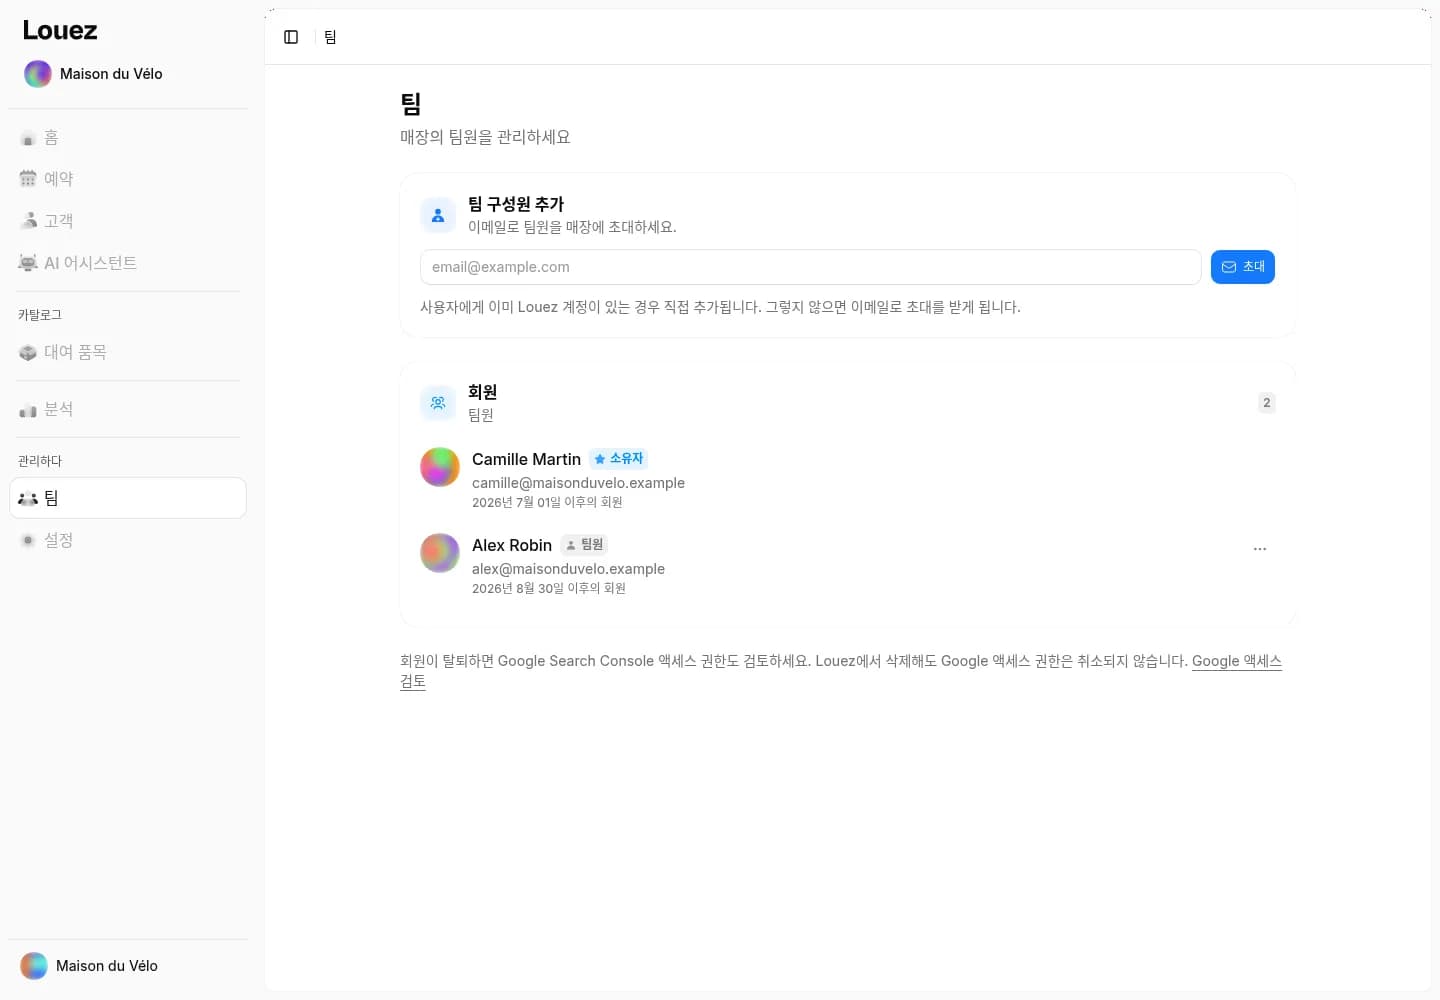Focus the email@example.com input field

[811, 267]
